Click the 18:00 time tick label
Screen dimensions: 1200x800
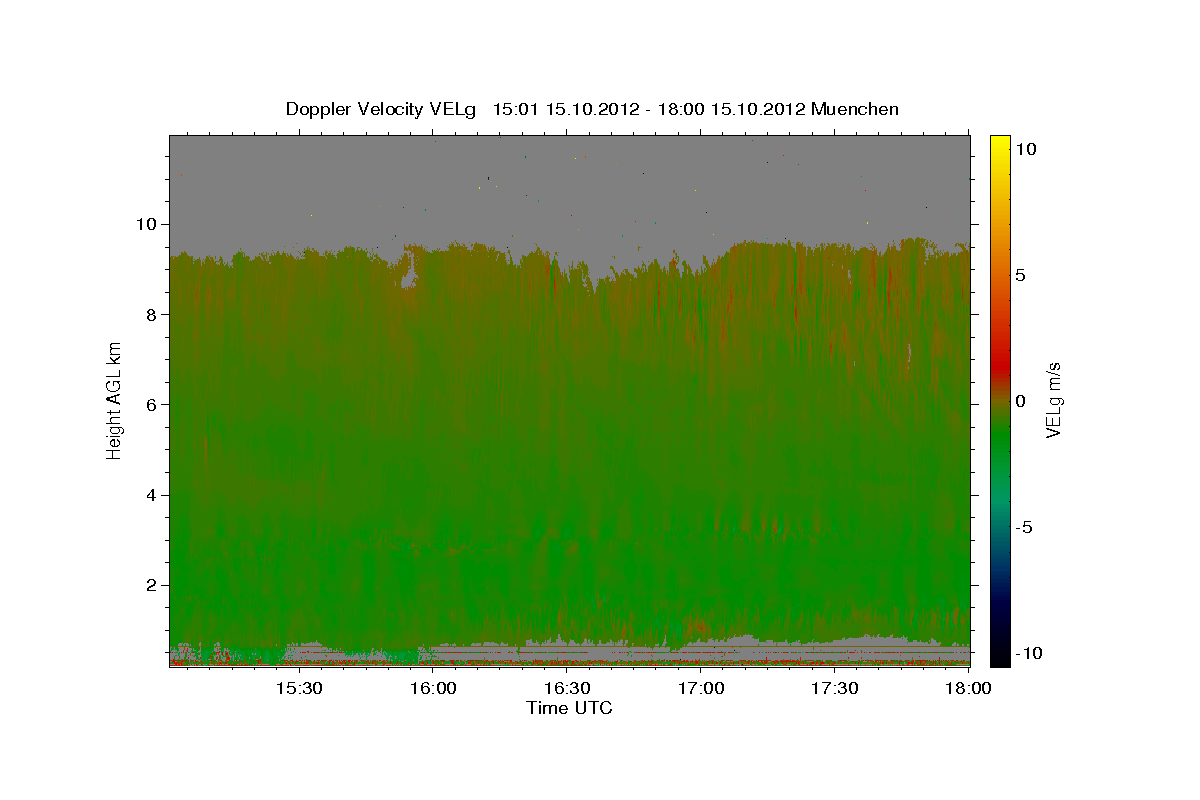point(968,689)
